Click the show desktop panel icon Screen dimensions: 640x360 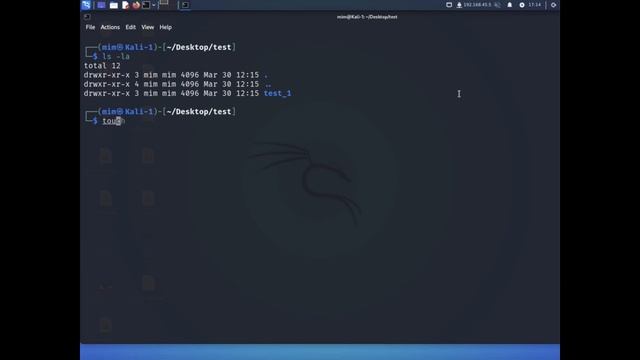[x=101, y=5]
